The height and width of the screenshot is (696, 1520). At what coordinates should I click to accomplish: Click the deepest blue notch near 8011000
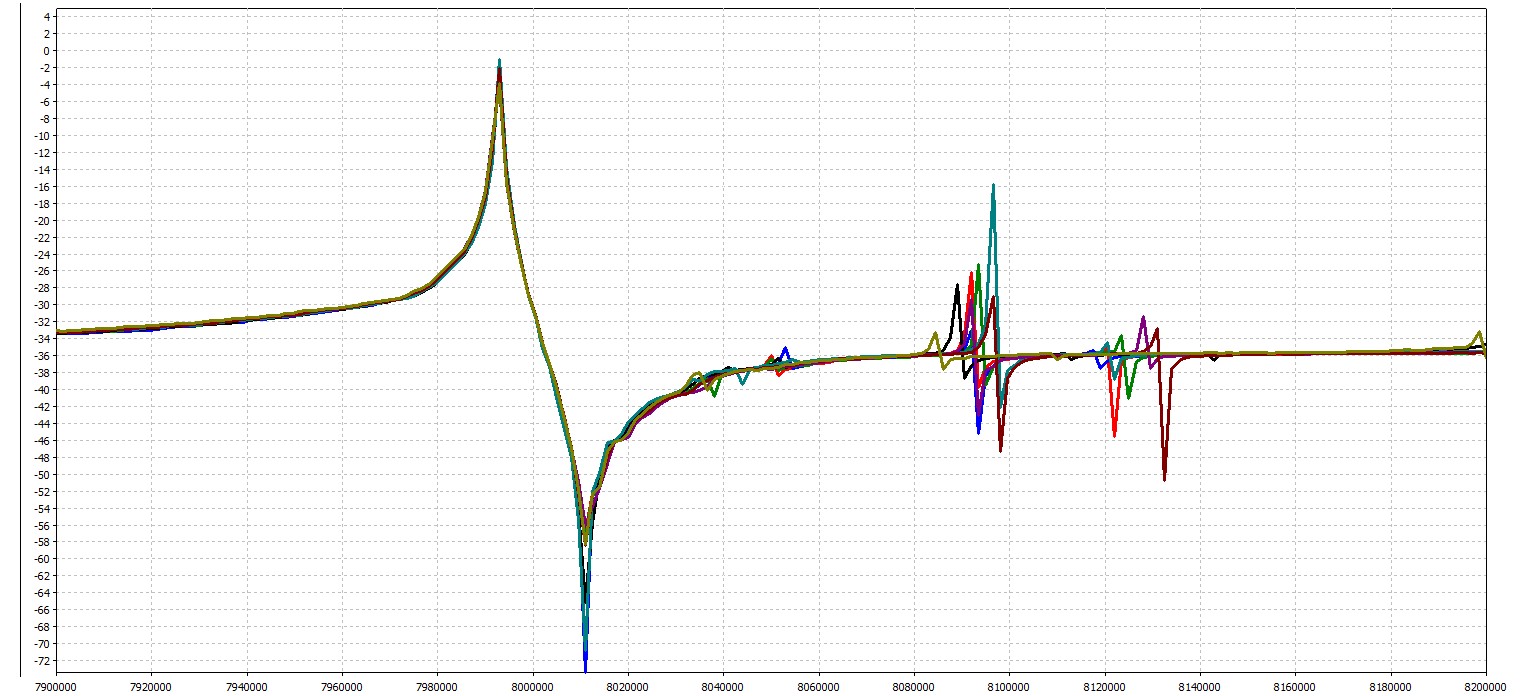pyautogui.click(x=585, y=668)
